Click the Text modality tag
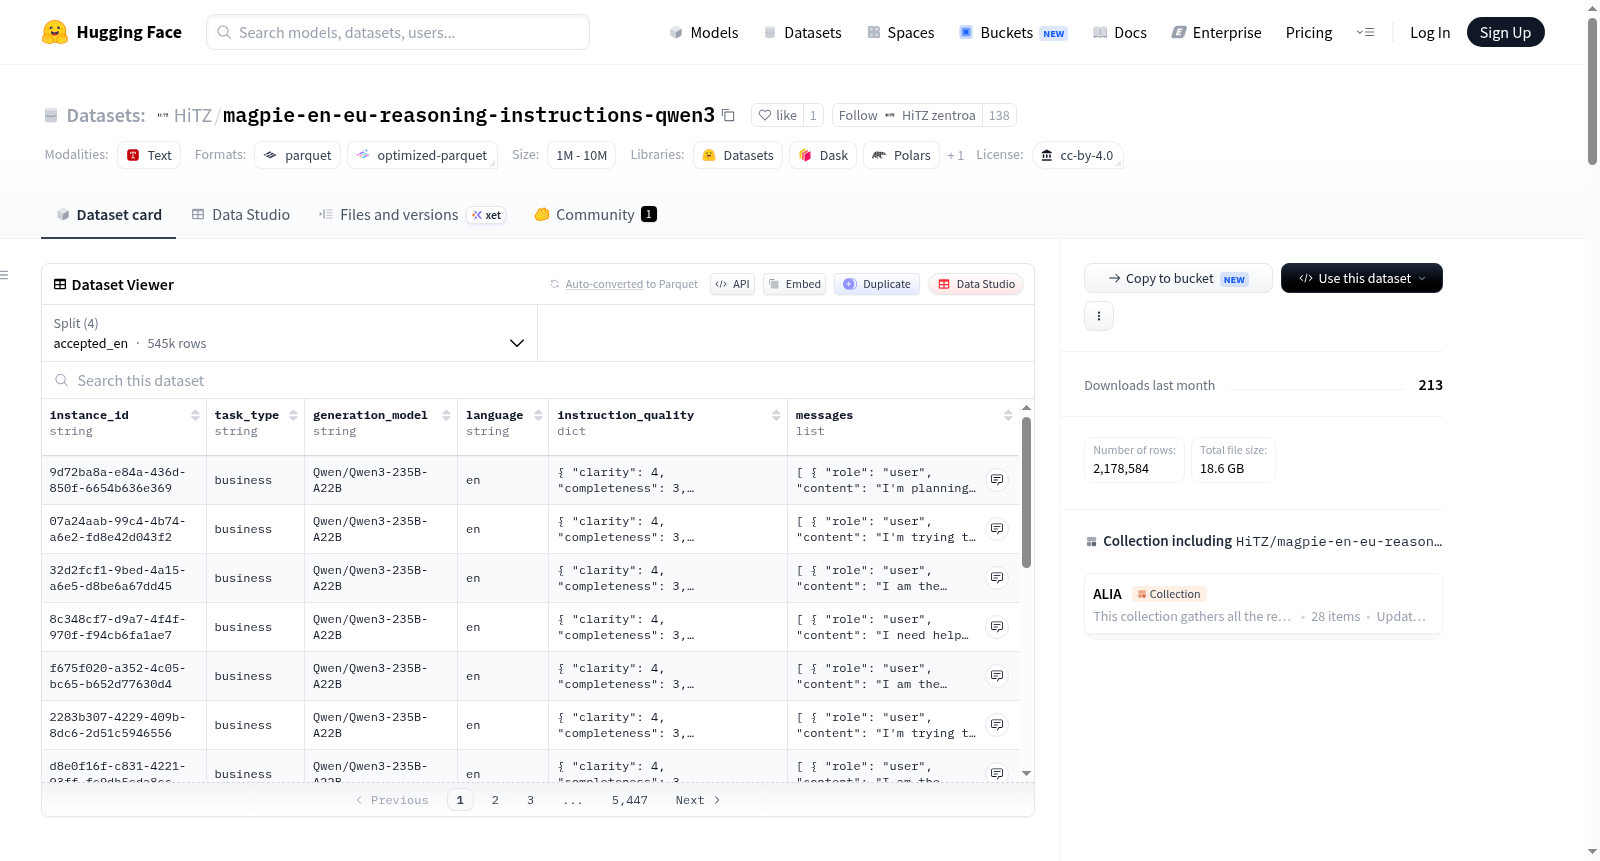The width and height of the screenshot is (1600, 861). click(149, 155)
